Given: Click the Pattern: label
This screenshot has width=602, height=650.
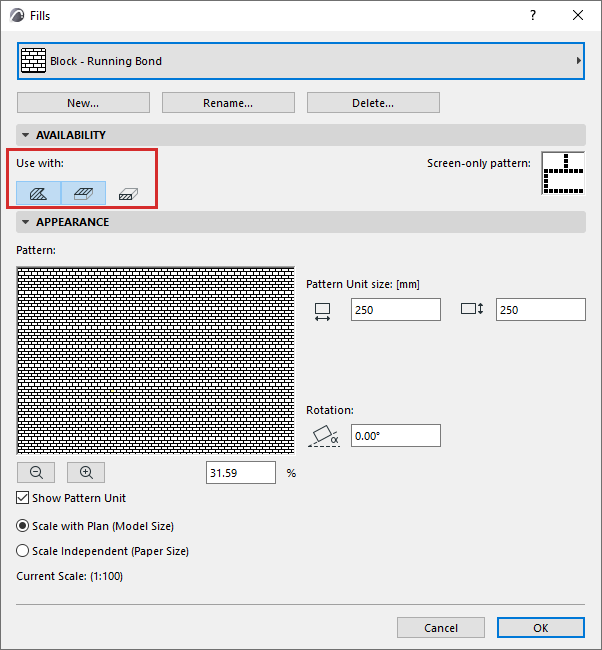Looking at the screenshot, I should pyautogui.click(x=36, y=250).
